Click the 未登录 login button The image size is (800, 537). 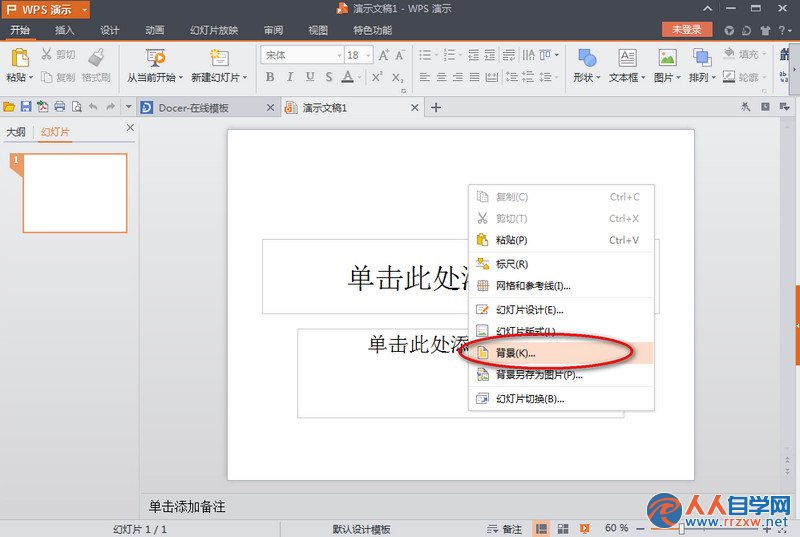tap(686, 30)
